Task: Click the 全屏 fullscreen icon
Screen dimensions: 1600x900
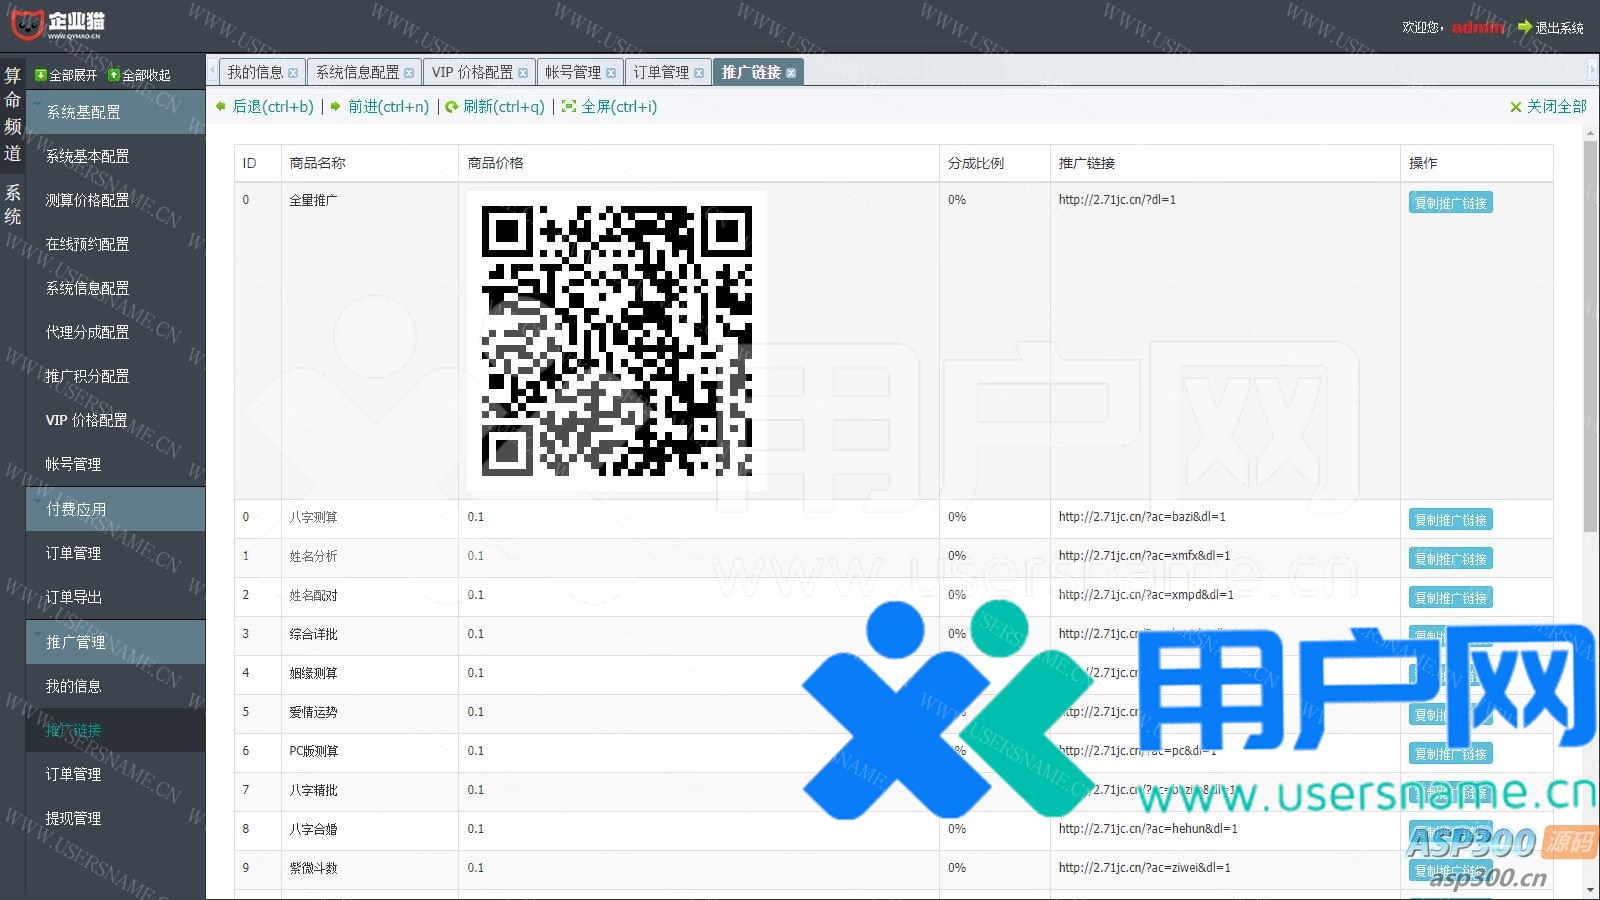Action: [569, 106]
